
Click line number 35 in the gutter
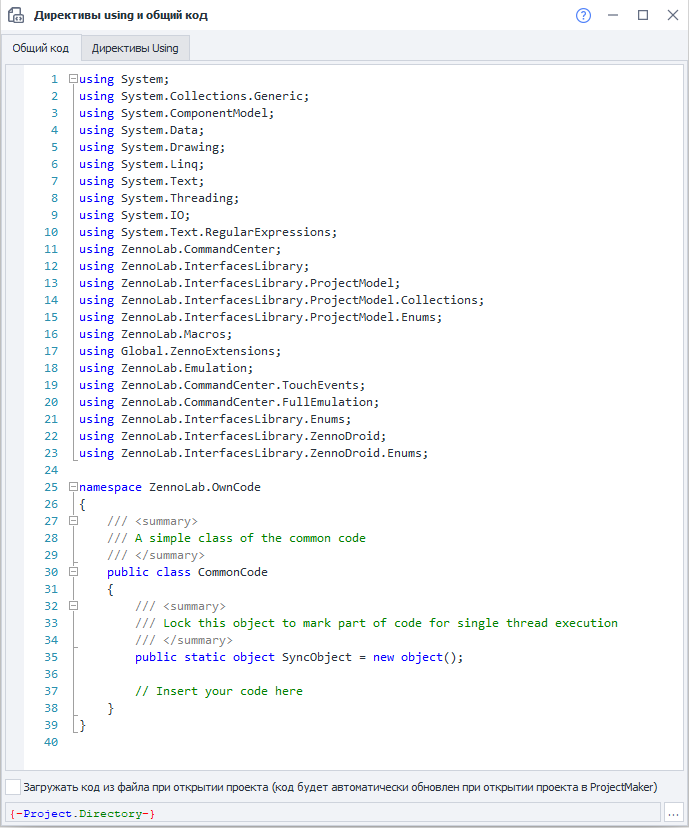pyautogui.click(x=51, y=657)
